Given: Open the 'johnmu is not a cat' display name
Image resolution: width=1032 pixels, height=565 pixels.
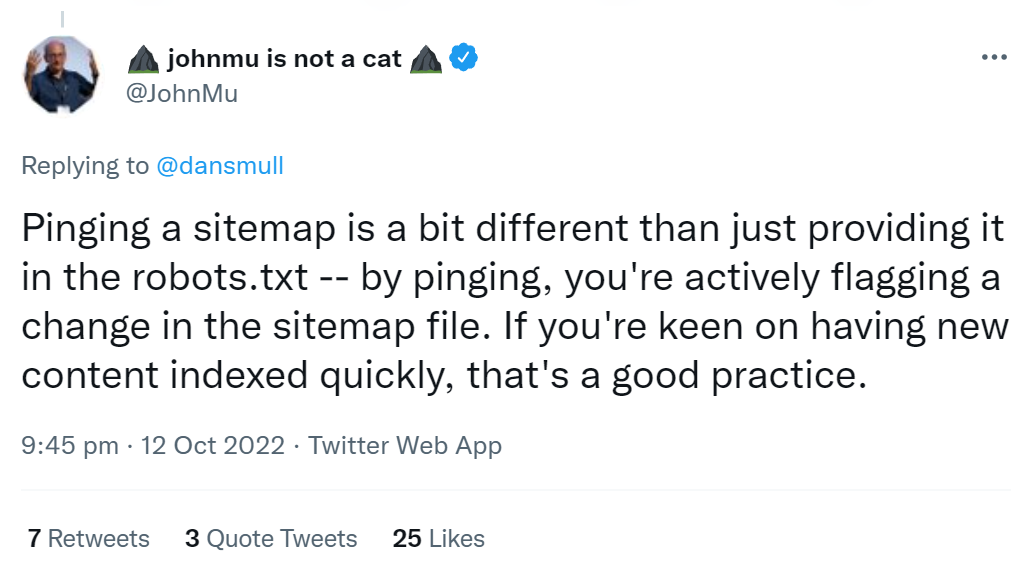Looking at the screenshot, I should (284, 59).
